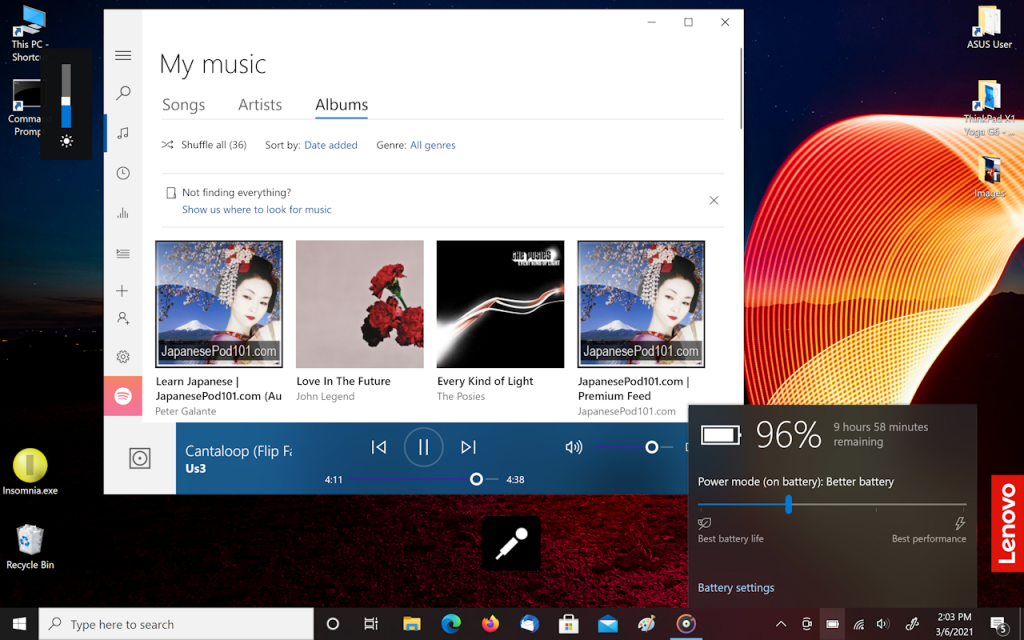The height and width of the screenshot is (640, 1024).
Task: Open the Windows Start menu
Action: 19,624
